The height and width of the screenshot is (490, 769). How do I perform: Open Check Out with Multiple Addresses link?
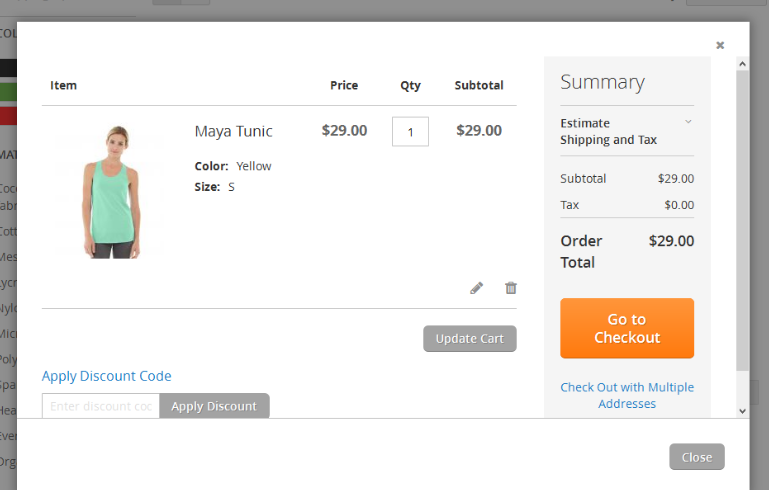click(x=627, y=395)
